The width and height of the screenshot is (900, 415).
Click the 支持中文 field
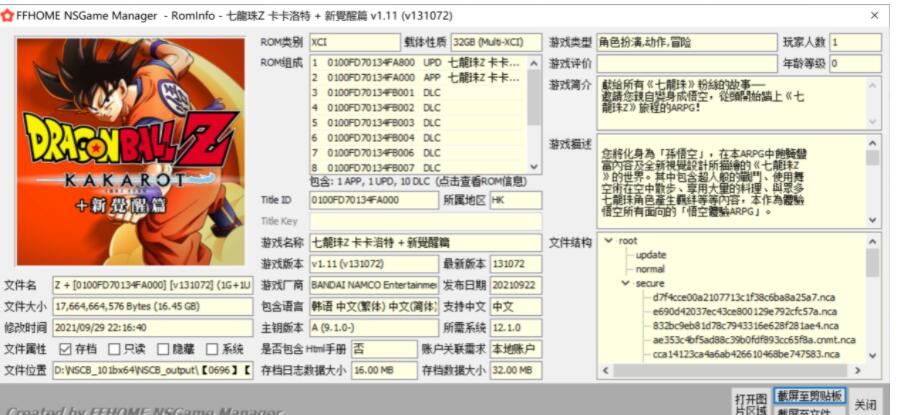point(515,307)
